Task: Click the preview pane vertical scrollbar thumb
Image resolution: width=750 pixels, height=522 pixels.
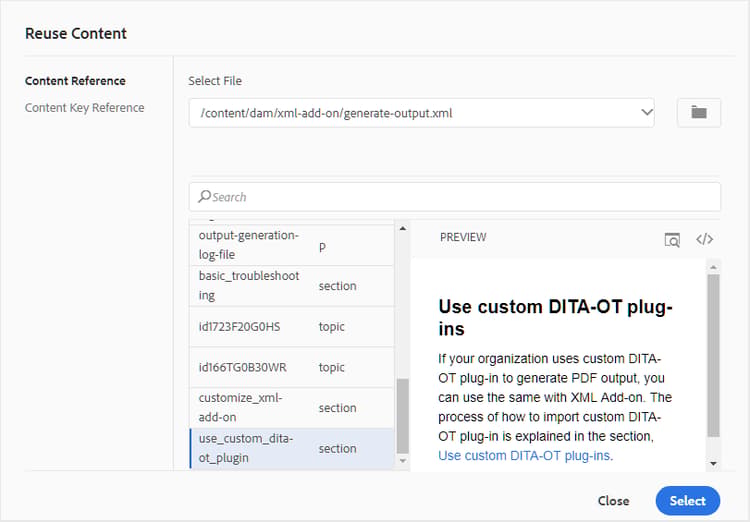Action: pyautogui.click(x=713, y=355)
